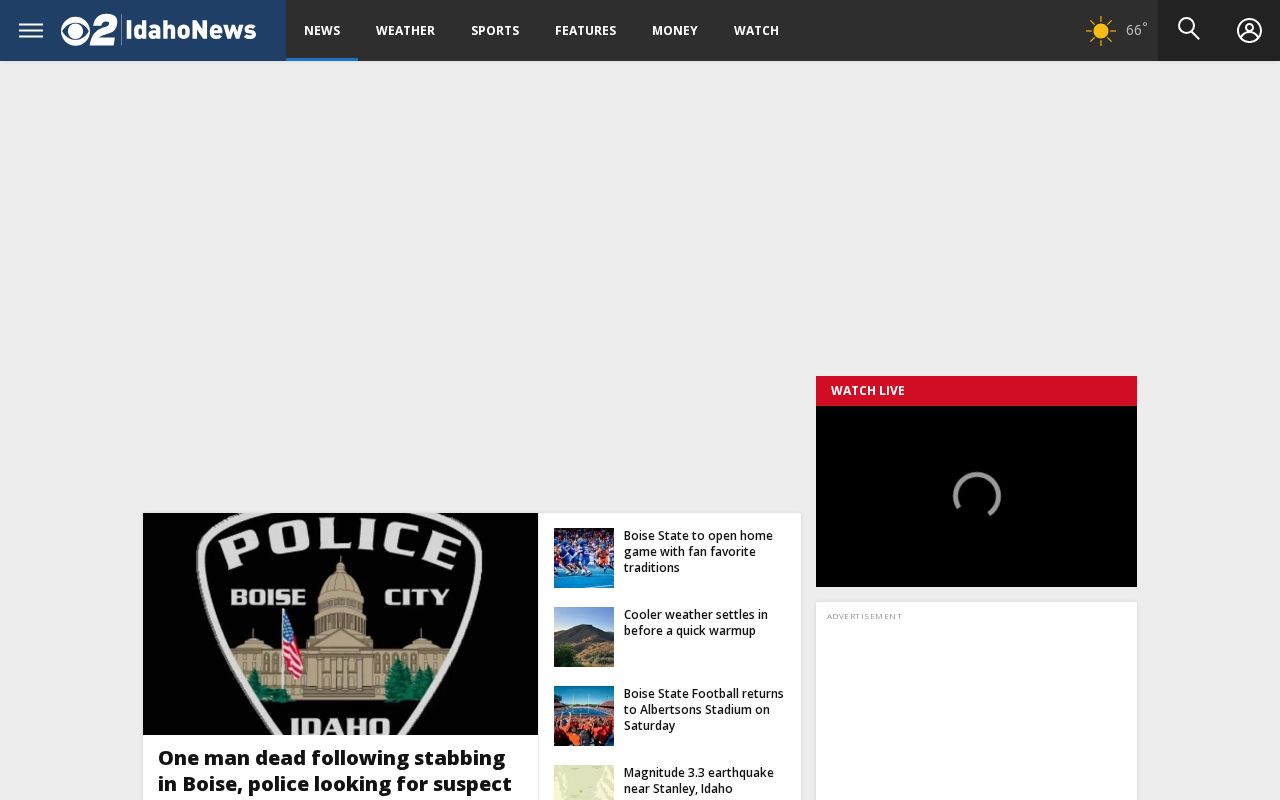1280x800 pixels.
Task: Open the user account icon
Action: click(1249, 30)
